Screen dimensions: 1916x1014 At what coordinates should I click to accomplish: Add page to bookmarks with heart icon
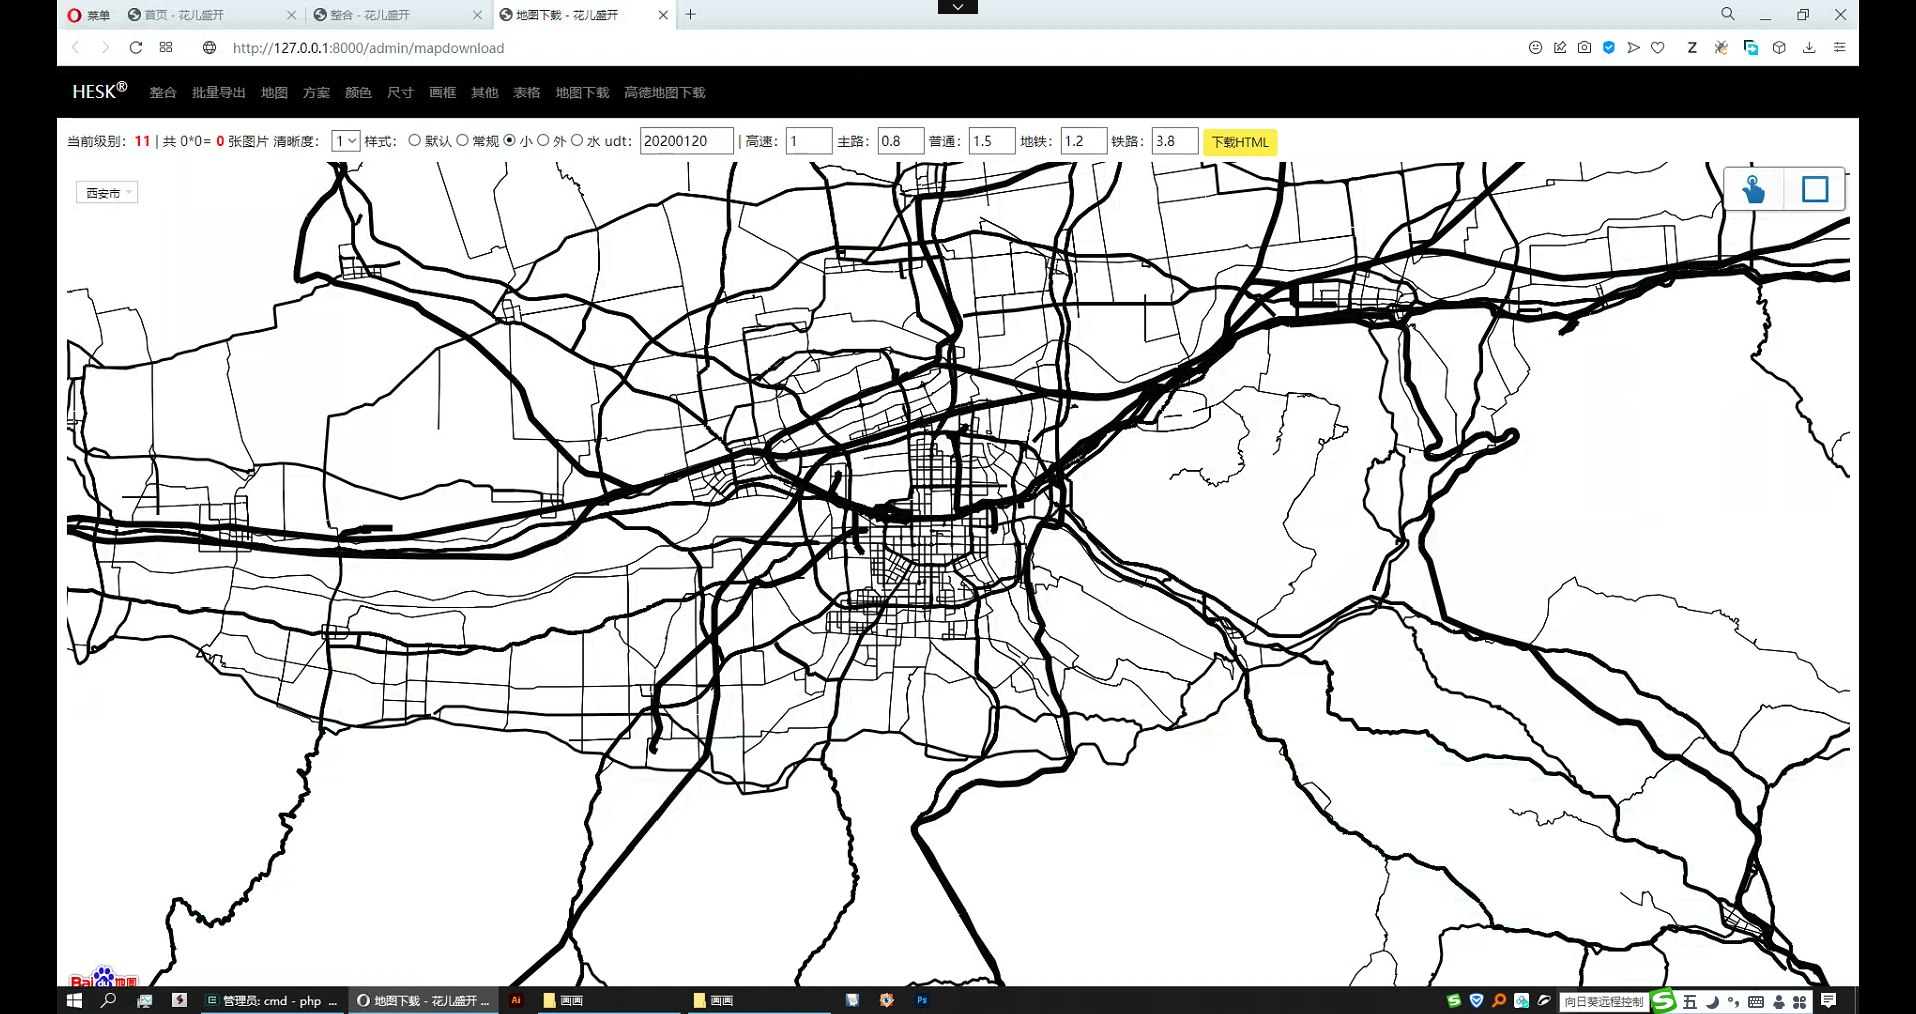click(x=1657, y=47)
